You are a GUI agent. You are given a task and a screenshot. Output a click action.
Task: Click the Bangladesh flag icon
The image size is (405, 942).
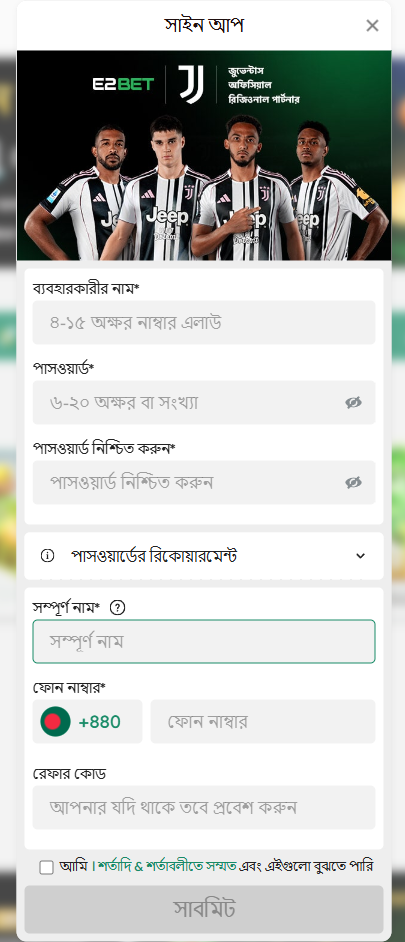coord(55,722)
